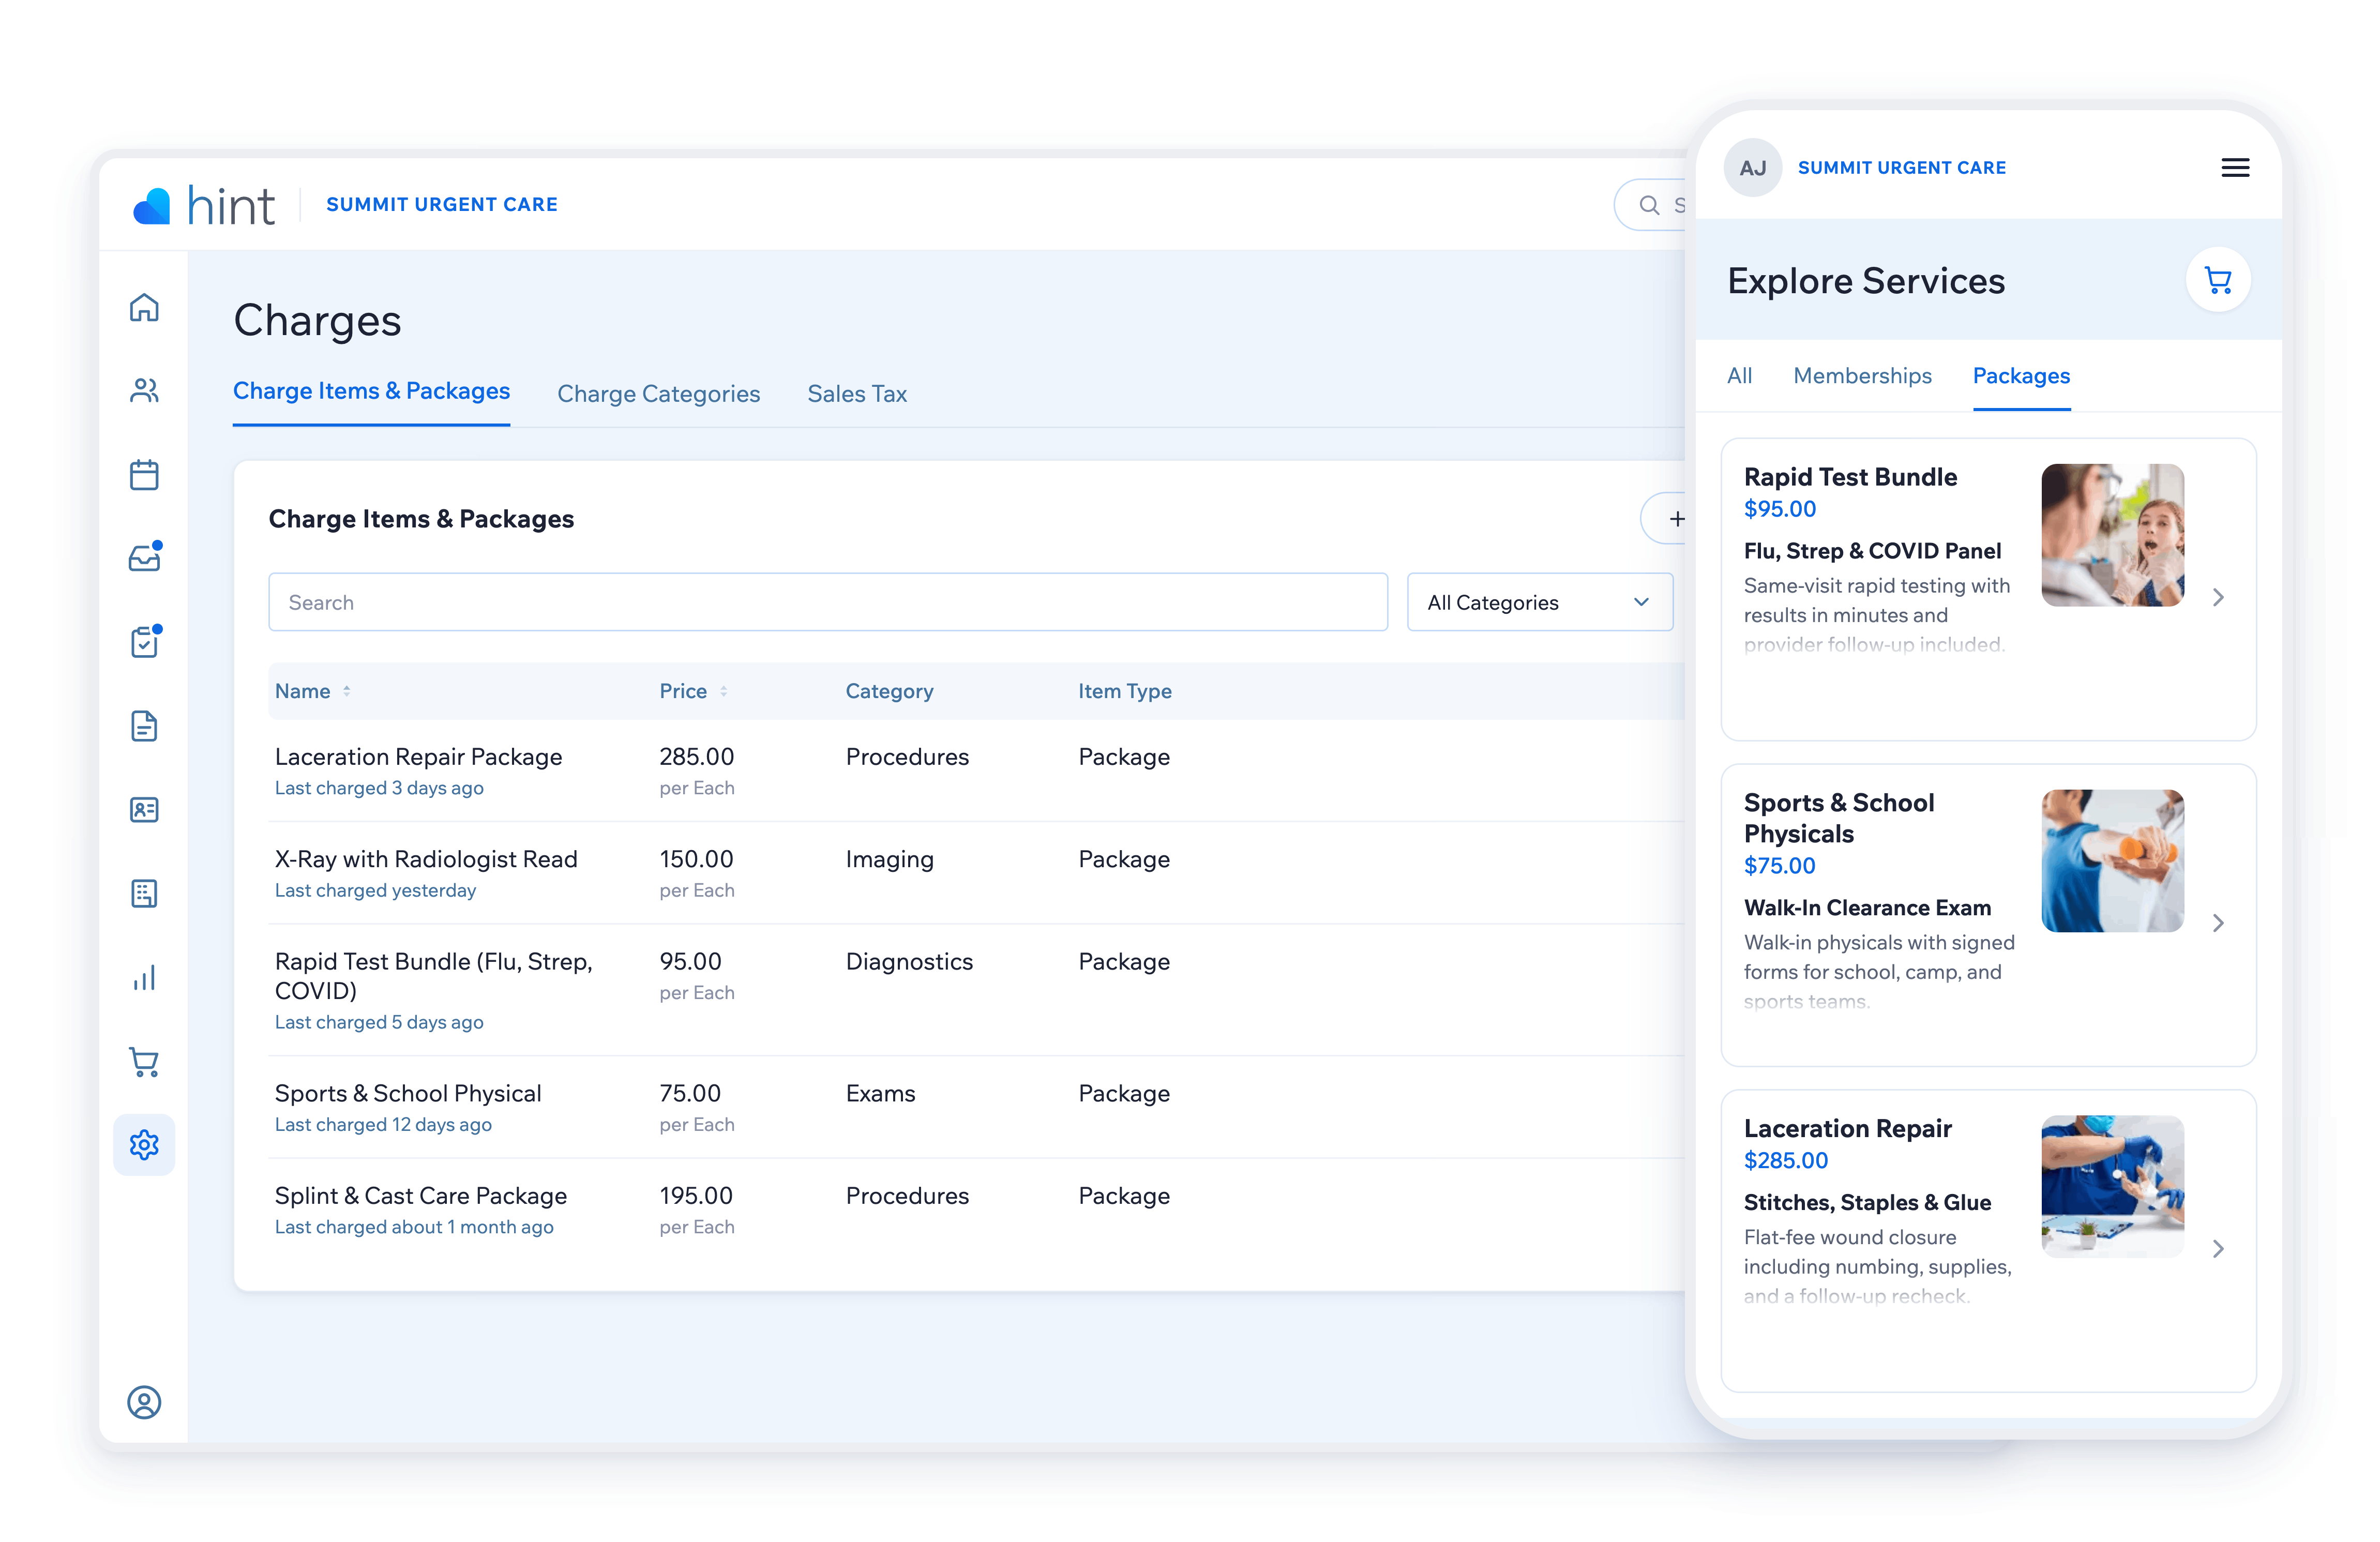Click the AJ avatar on mobile view
The width and height of the screenshot is (2380, 1542).
click(1752, 168)
